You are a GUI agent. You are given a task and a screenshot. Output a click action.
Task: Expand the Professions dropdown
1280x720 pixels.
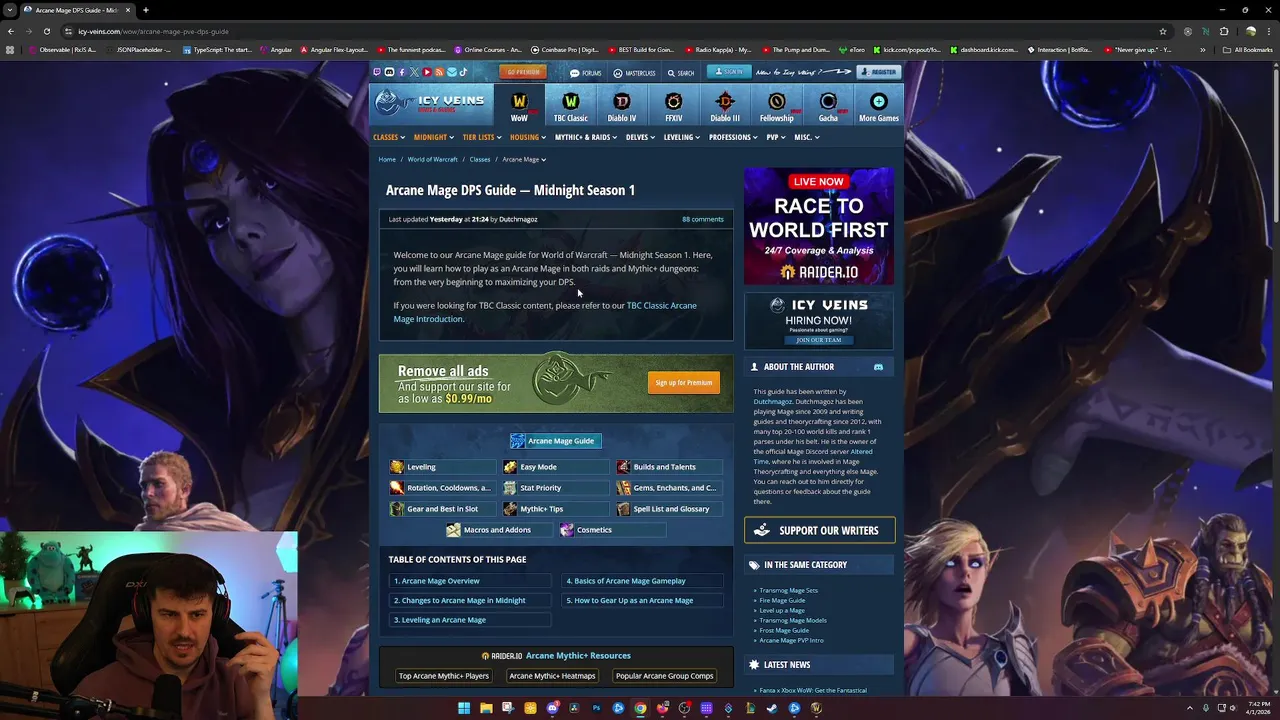tap(733, 137)
